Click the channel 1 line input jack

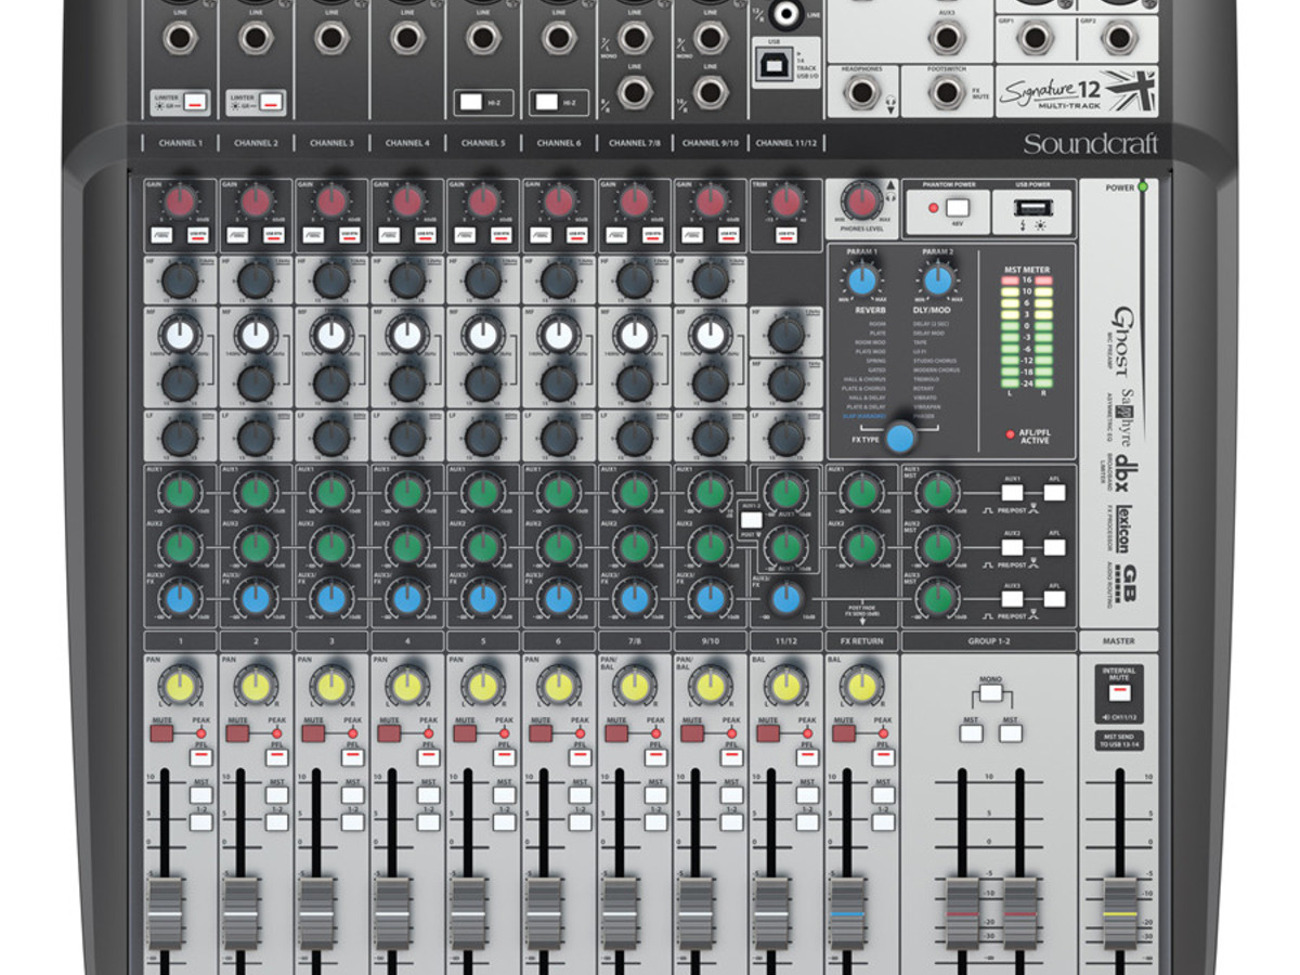coord(180,38)
